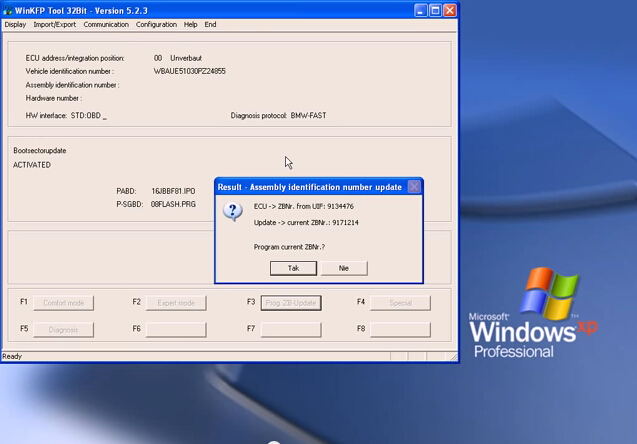The width and height of the screenshot is (637, 444).
Task: Click the 'BMW-FAST' diagnosis protocol value
Action: click(308, 116)
